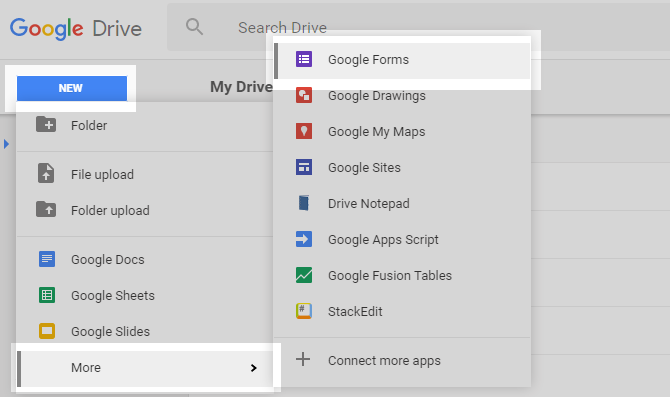Screen dimensions: 670x397
Task: Launch StackEdit from the menu
Action: coord(402,312)
